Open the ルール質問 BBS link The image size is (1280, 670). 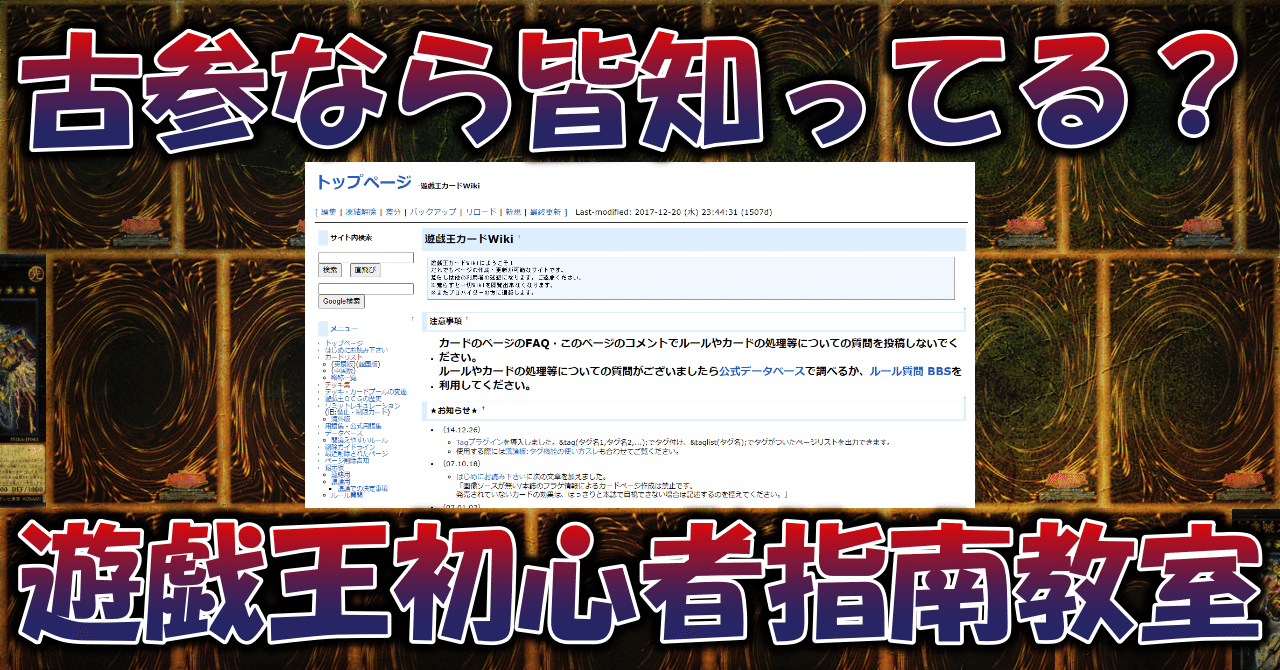[x=910, y=369]
